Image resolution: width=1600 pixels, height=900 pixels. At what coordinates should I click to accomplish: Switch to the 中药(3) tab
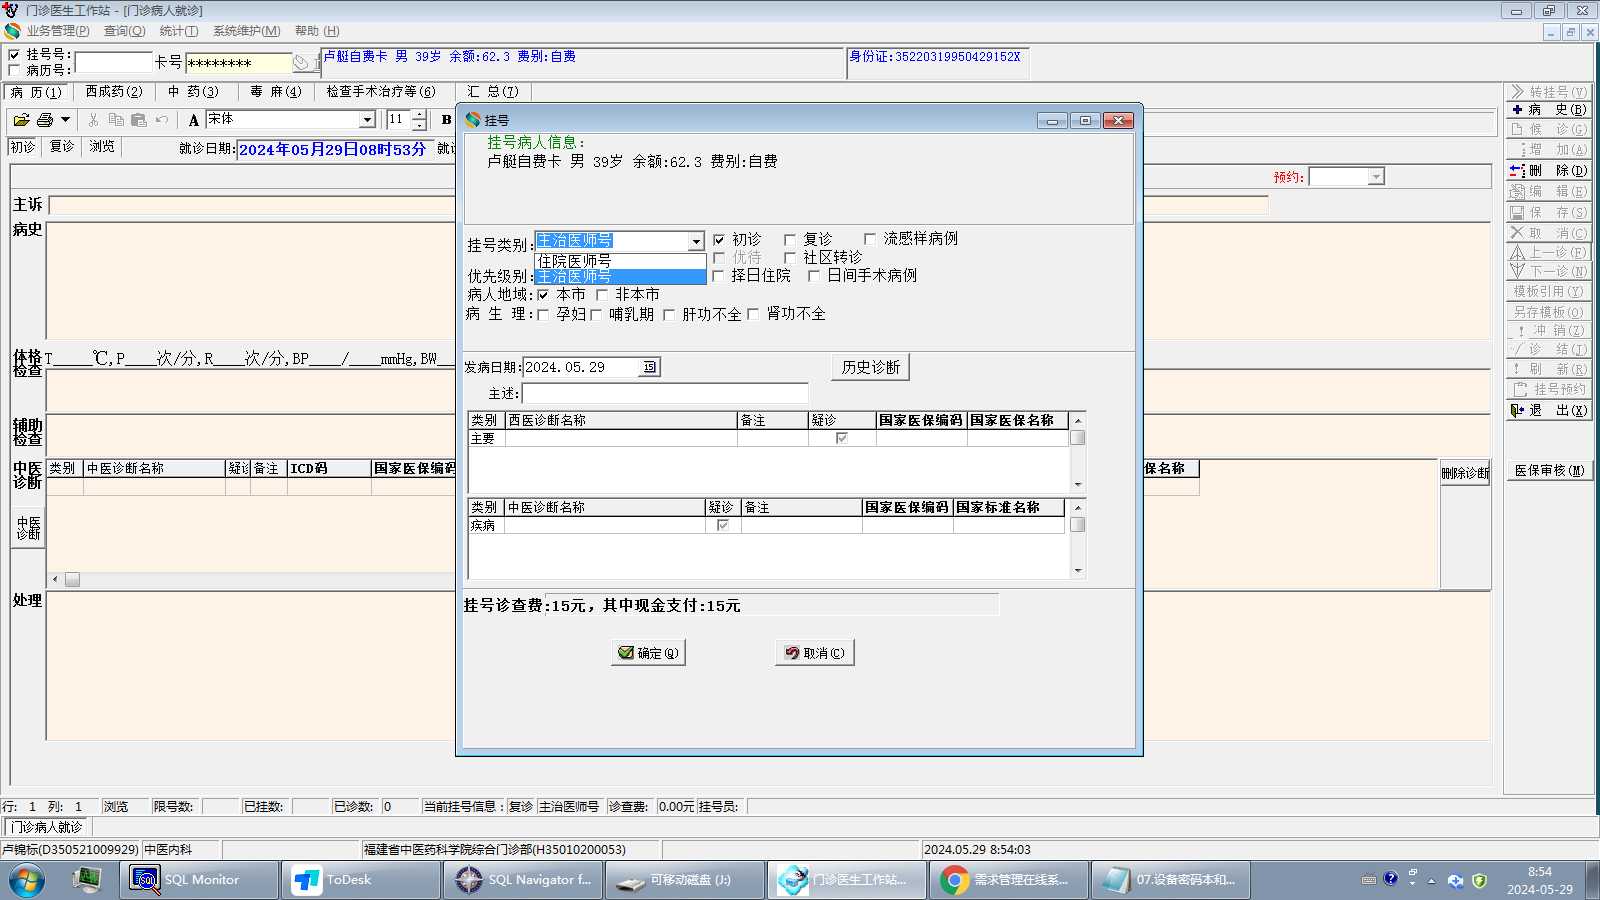tap(193, 92)
